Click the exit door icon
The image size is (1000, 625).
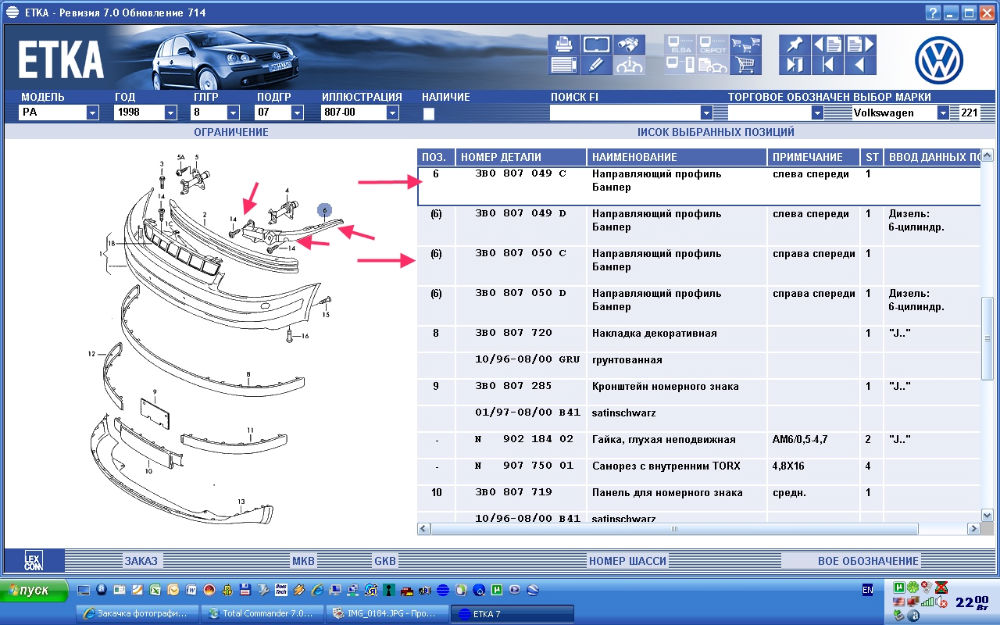(x=795, y=64)
